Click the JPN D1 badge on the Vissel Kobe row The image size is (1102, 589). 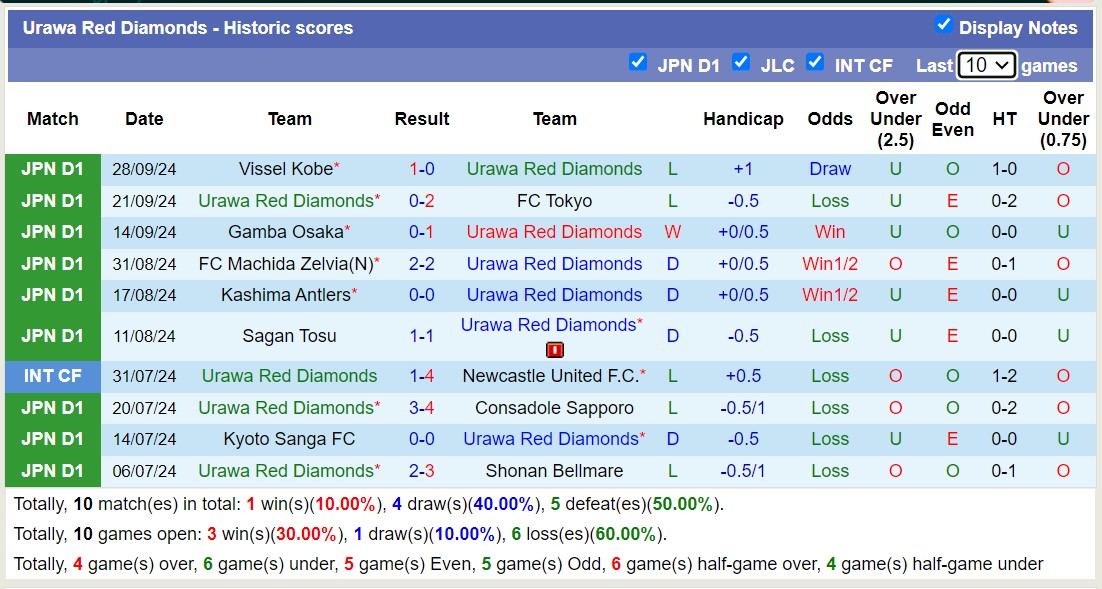click(52, 169)
